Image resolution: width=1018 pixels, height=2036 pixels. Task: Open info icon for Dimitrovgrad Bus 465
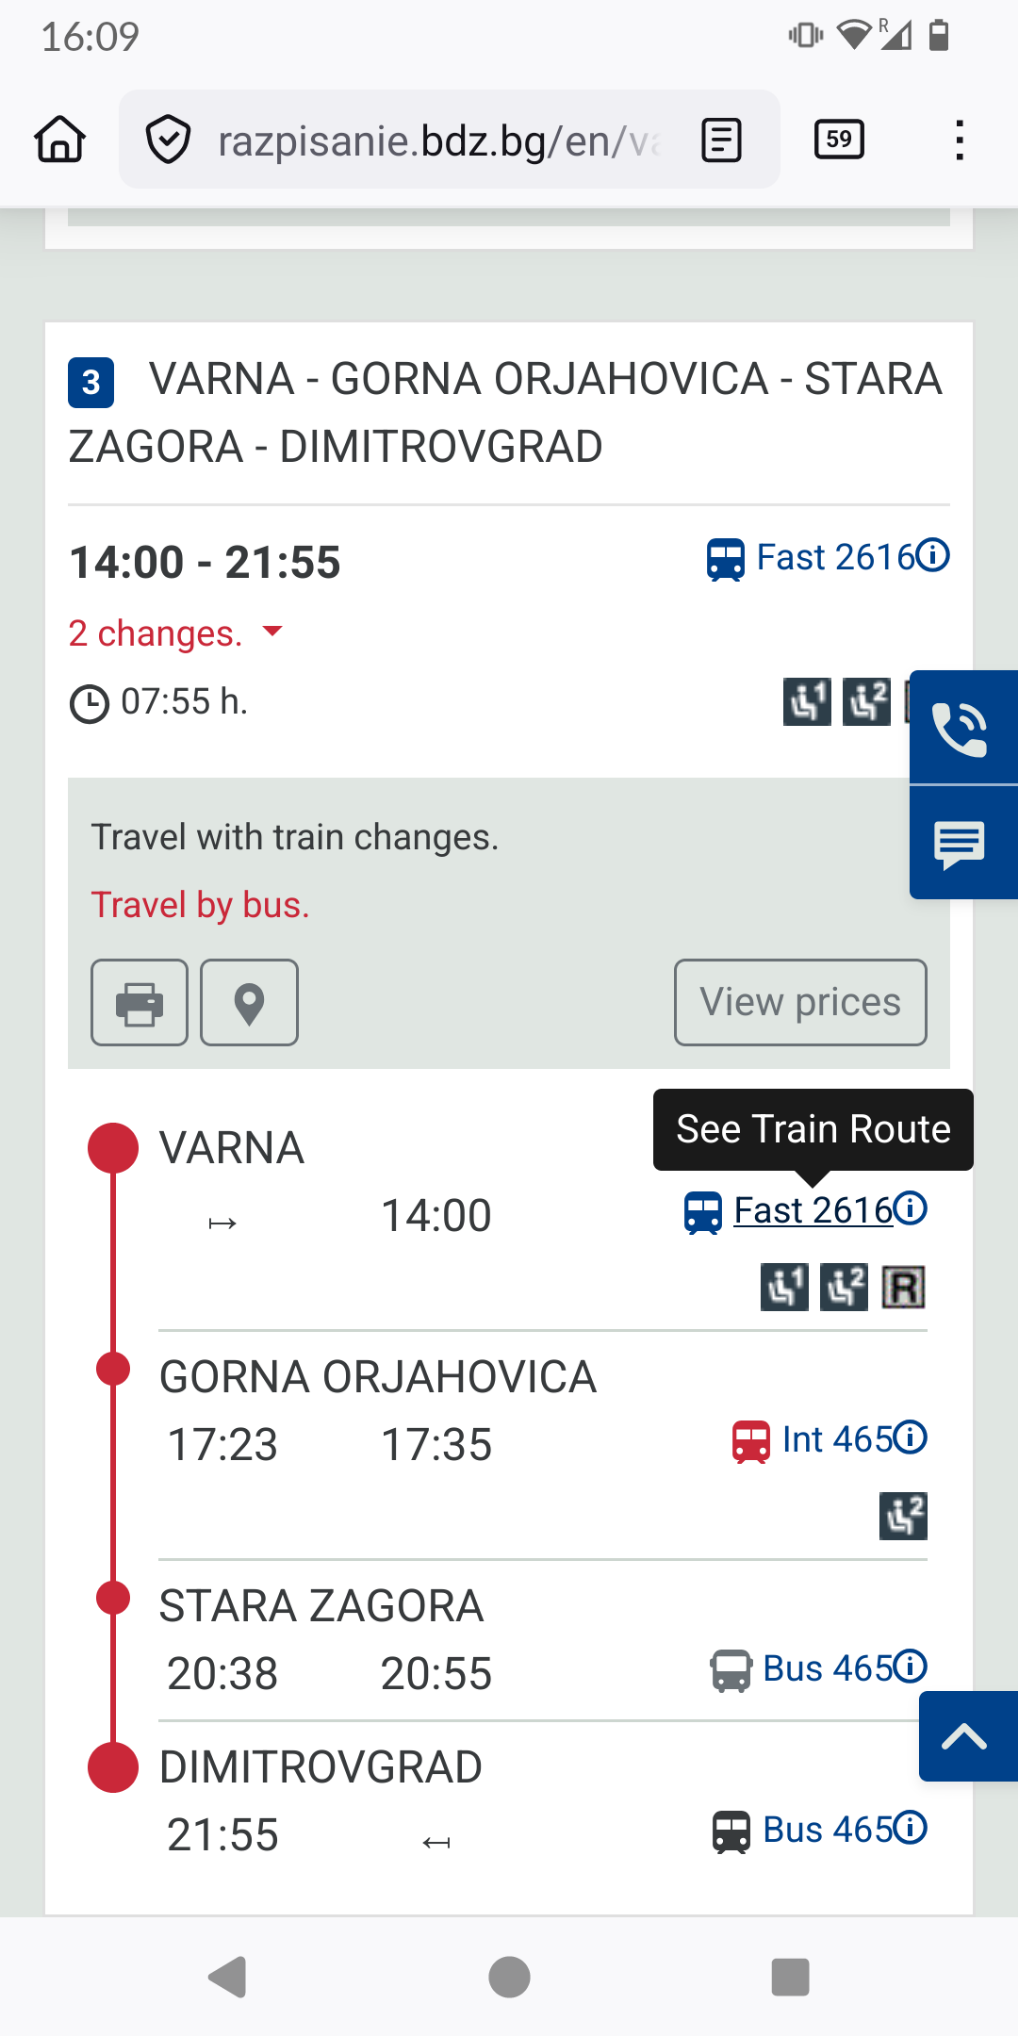pos(910,1828)
